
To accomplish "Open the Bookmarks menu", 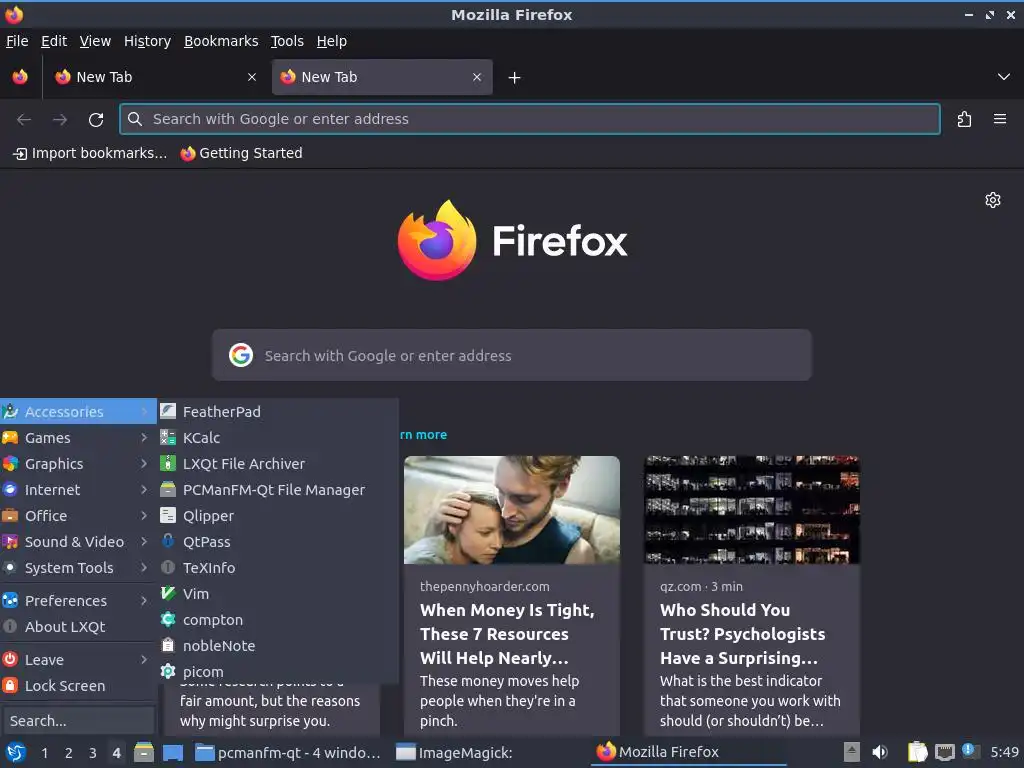I will [221, 41].
